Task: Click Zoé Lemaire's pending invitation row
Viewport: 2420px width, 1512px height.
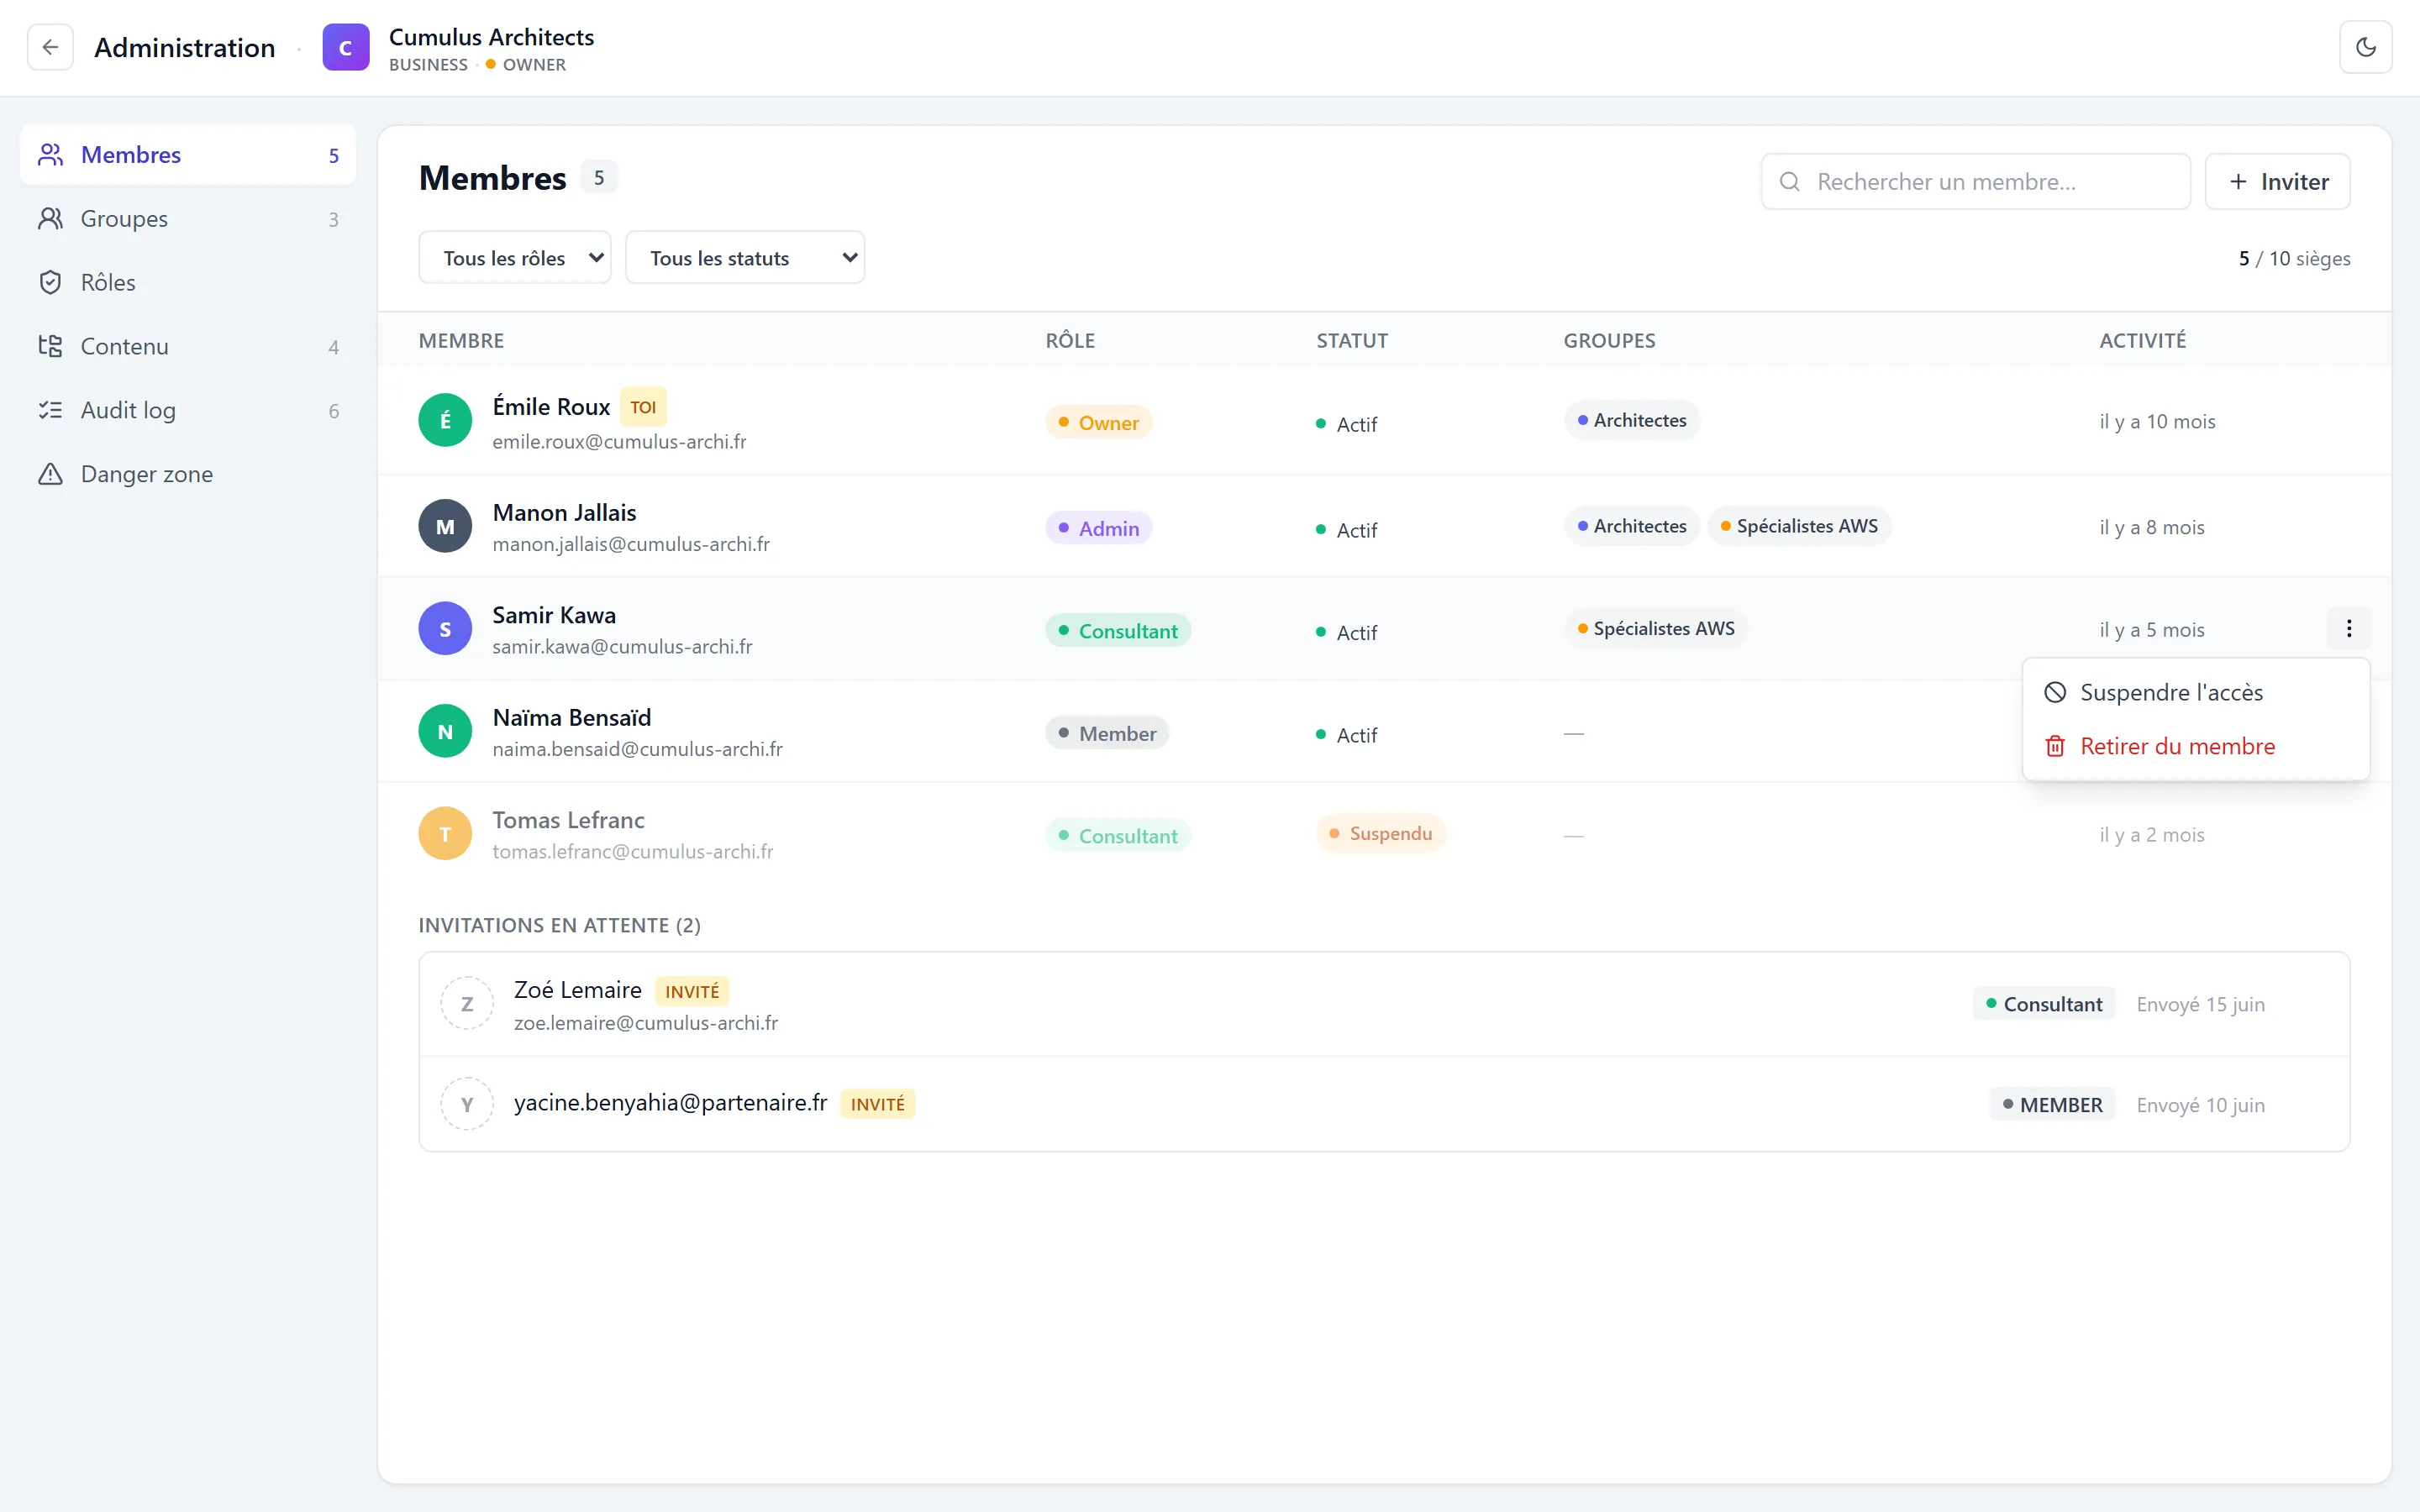Action: tap(1384, 1004)
